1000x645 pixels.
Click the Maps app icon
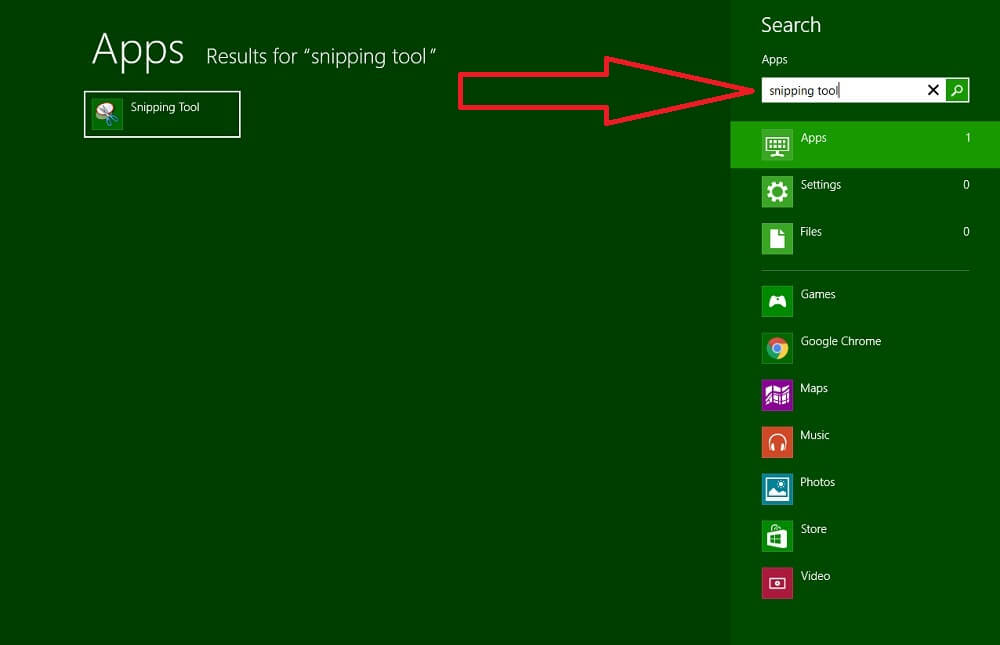(777, 395)
